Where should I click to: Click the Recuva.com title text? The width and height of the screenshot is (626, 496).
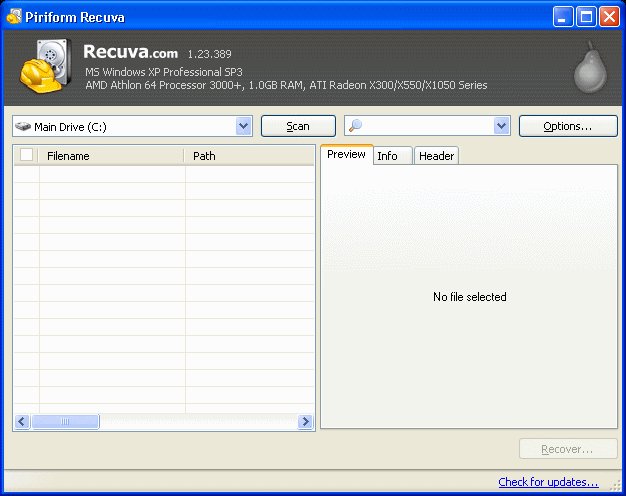(x=131, y=52)
